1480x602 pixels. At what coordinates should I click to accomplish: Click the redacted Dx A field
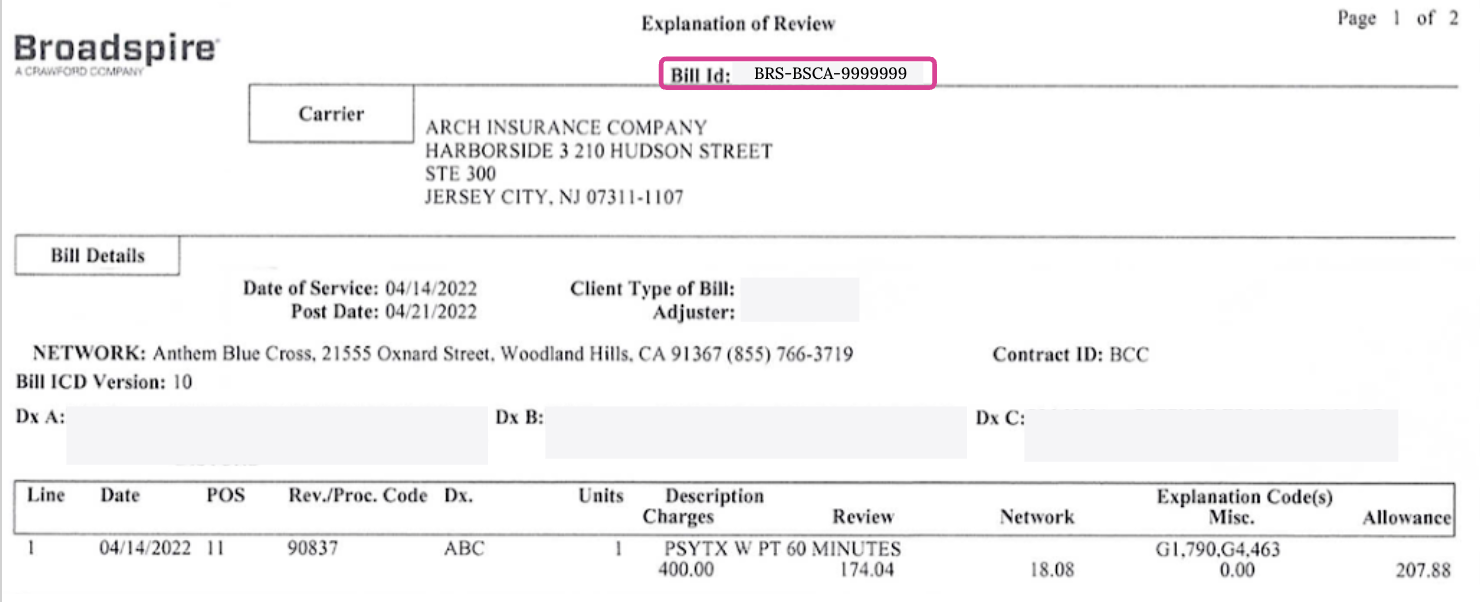(x=277, y=435)
